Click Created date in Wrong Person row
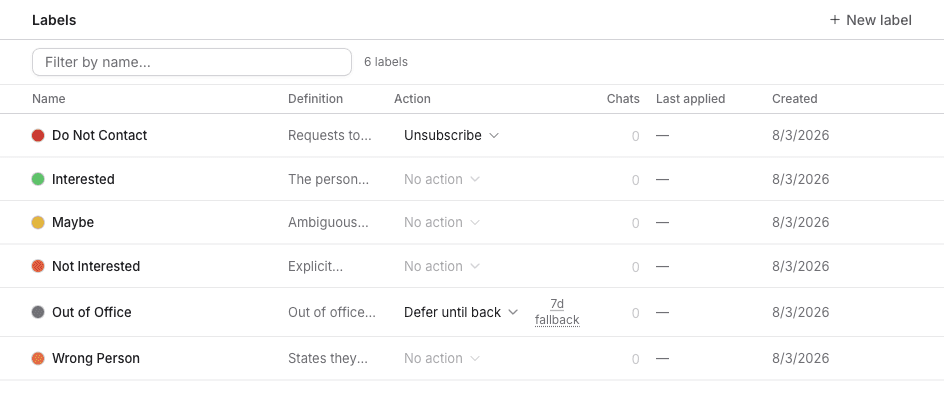 pos(801,358)
